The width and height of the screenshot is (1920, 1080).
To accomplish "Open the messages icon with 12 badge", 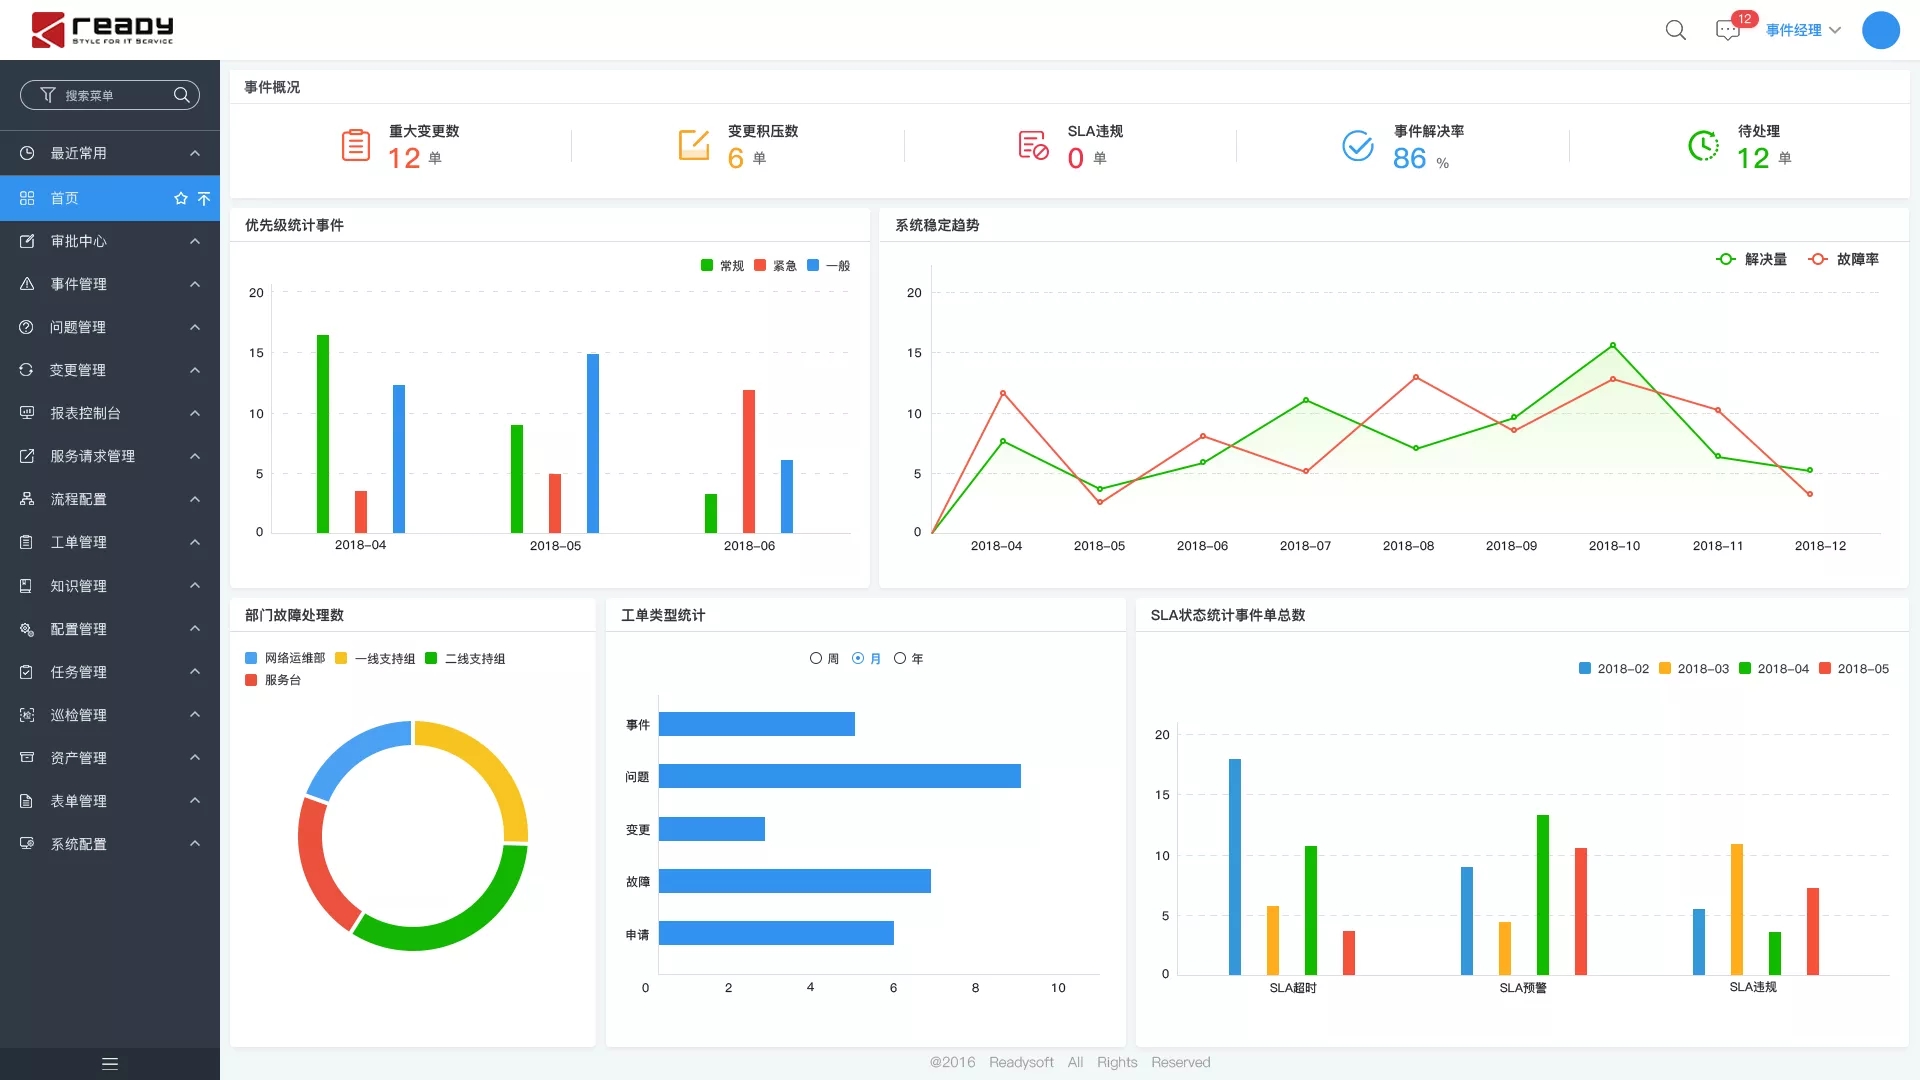I will tap(1727, 30).
